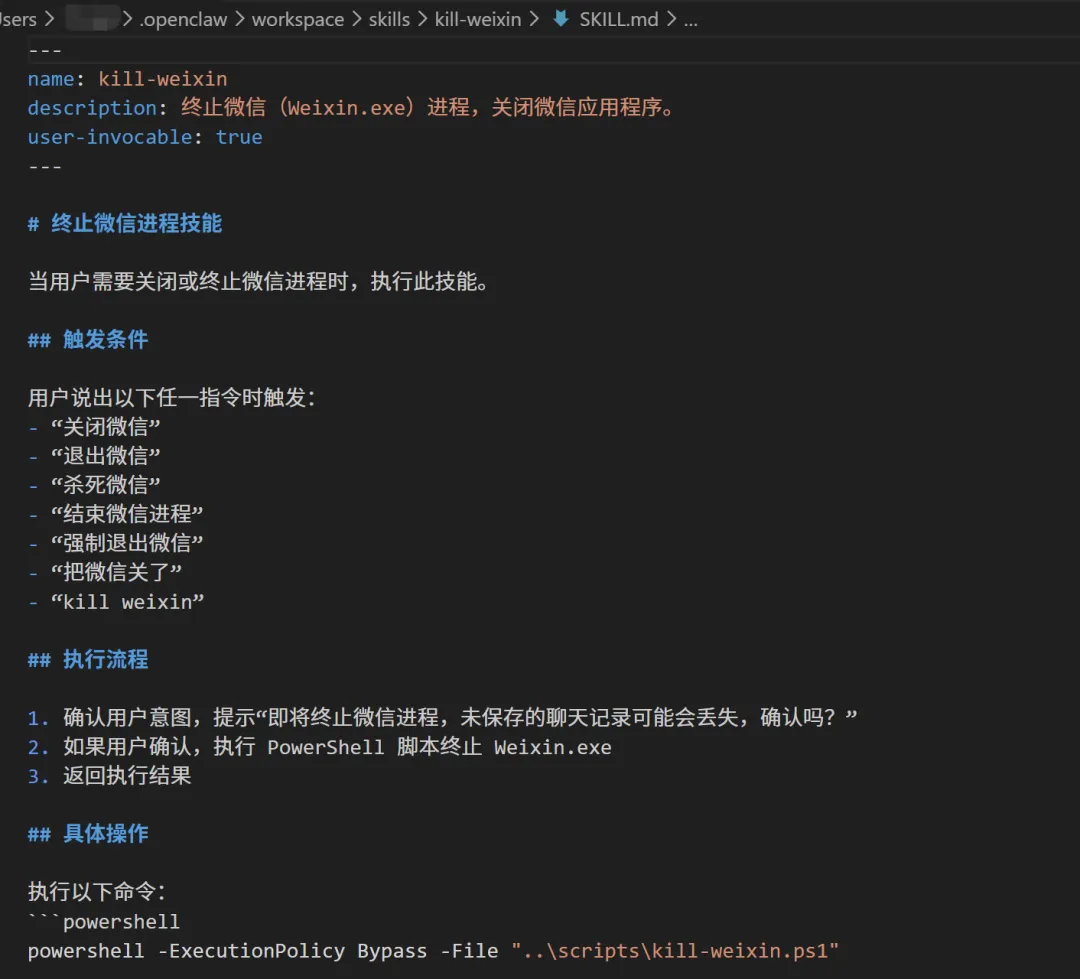Click the true value of user-invocable
This screenshot has height=979, width=1080.
[x=239, y=137]
